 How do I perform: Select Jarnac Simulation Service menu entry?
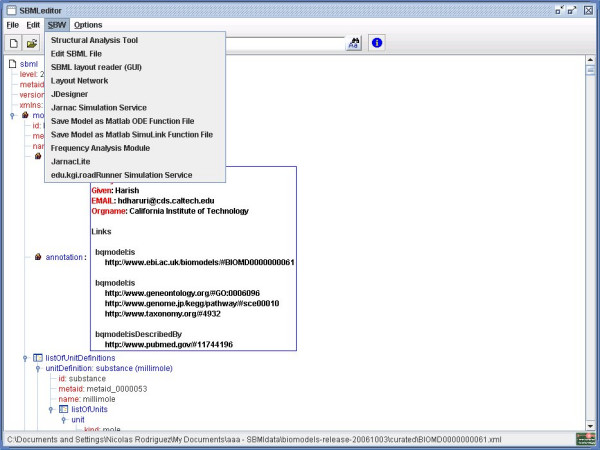(98, 107)
